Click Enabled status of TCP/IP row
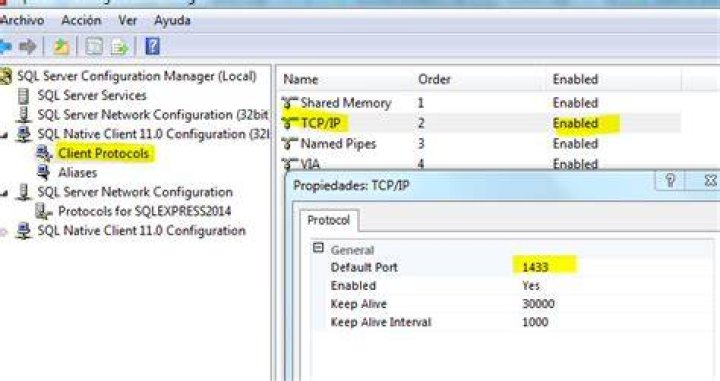Viewport: 720px width, 381px height. 575,123
